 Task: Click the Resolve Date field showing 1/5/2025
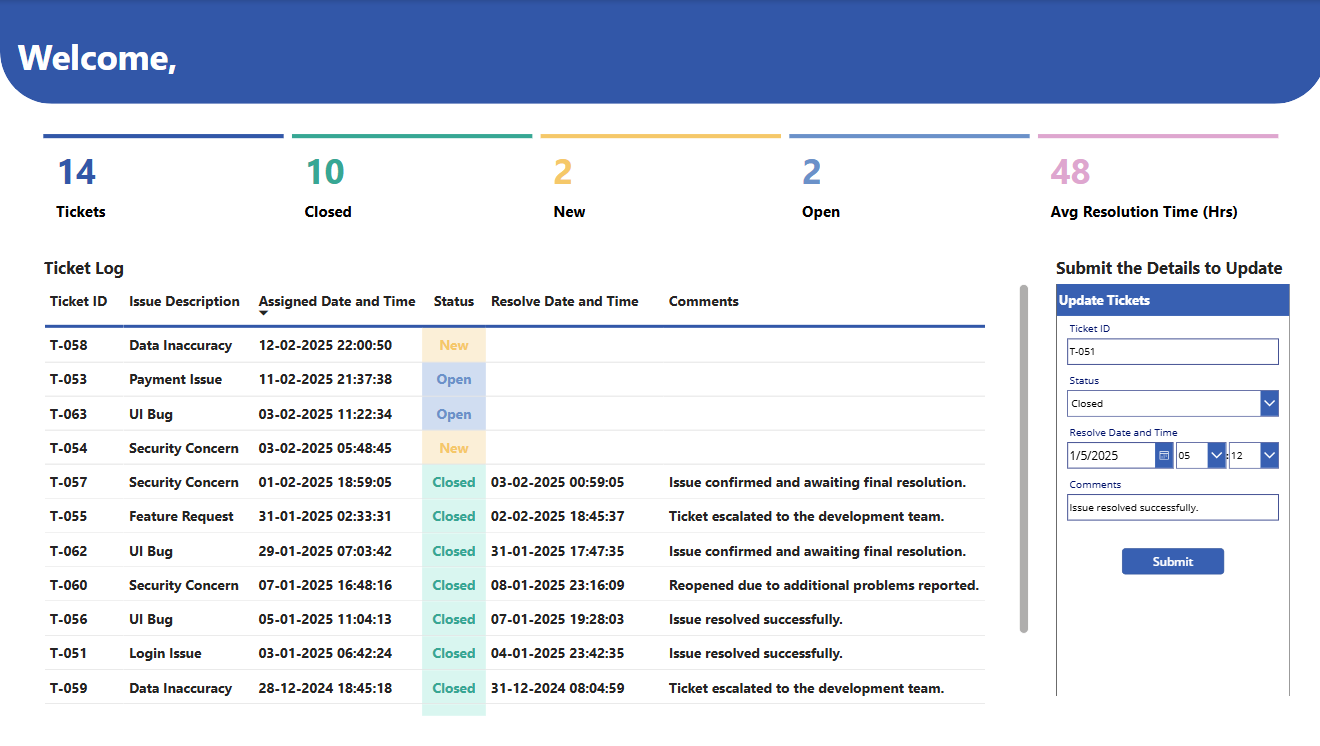click(1110, 456)
